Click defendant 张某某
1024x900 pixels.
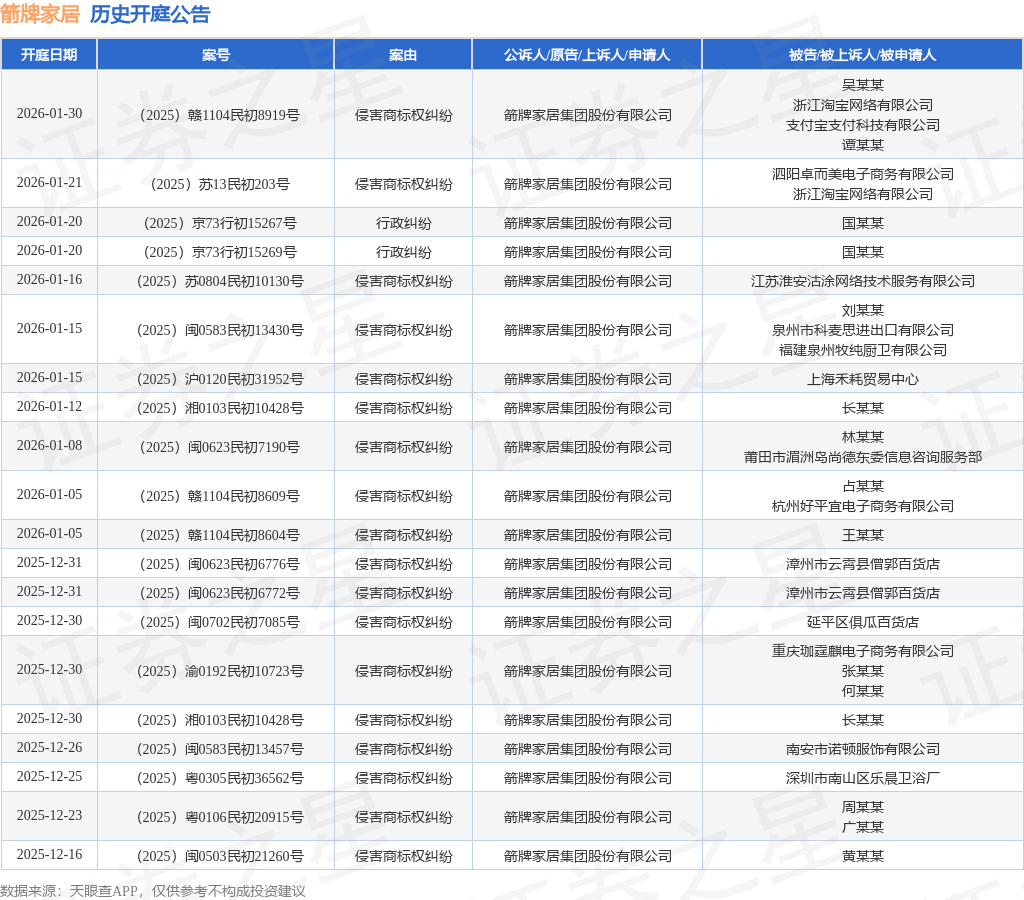pos(863,671)
